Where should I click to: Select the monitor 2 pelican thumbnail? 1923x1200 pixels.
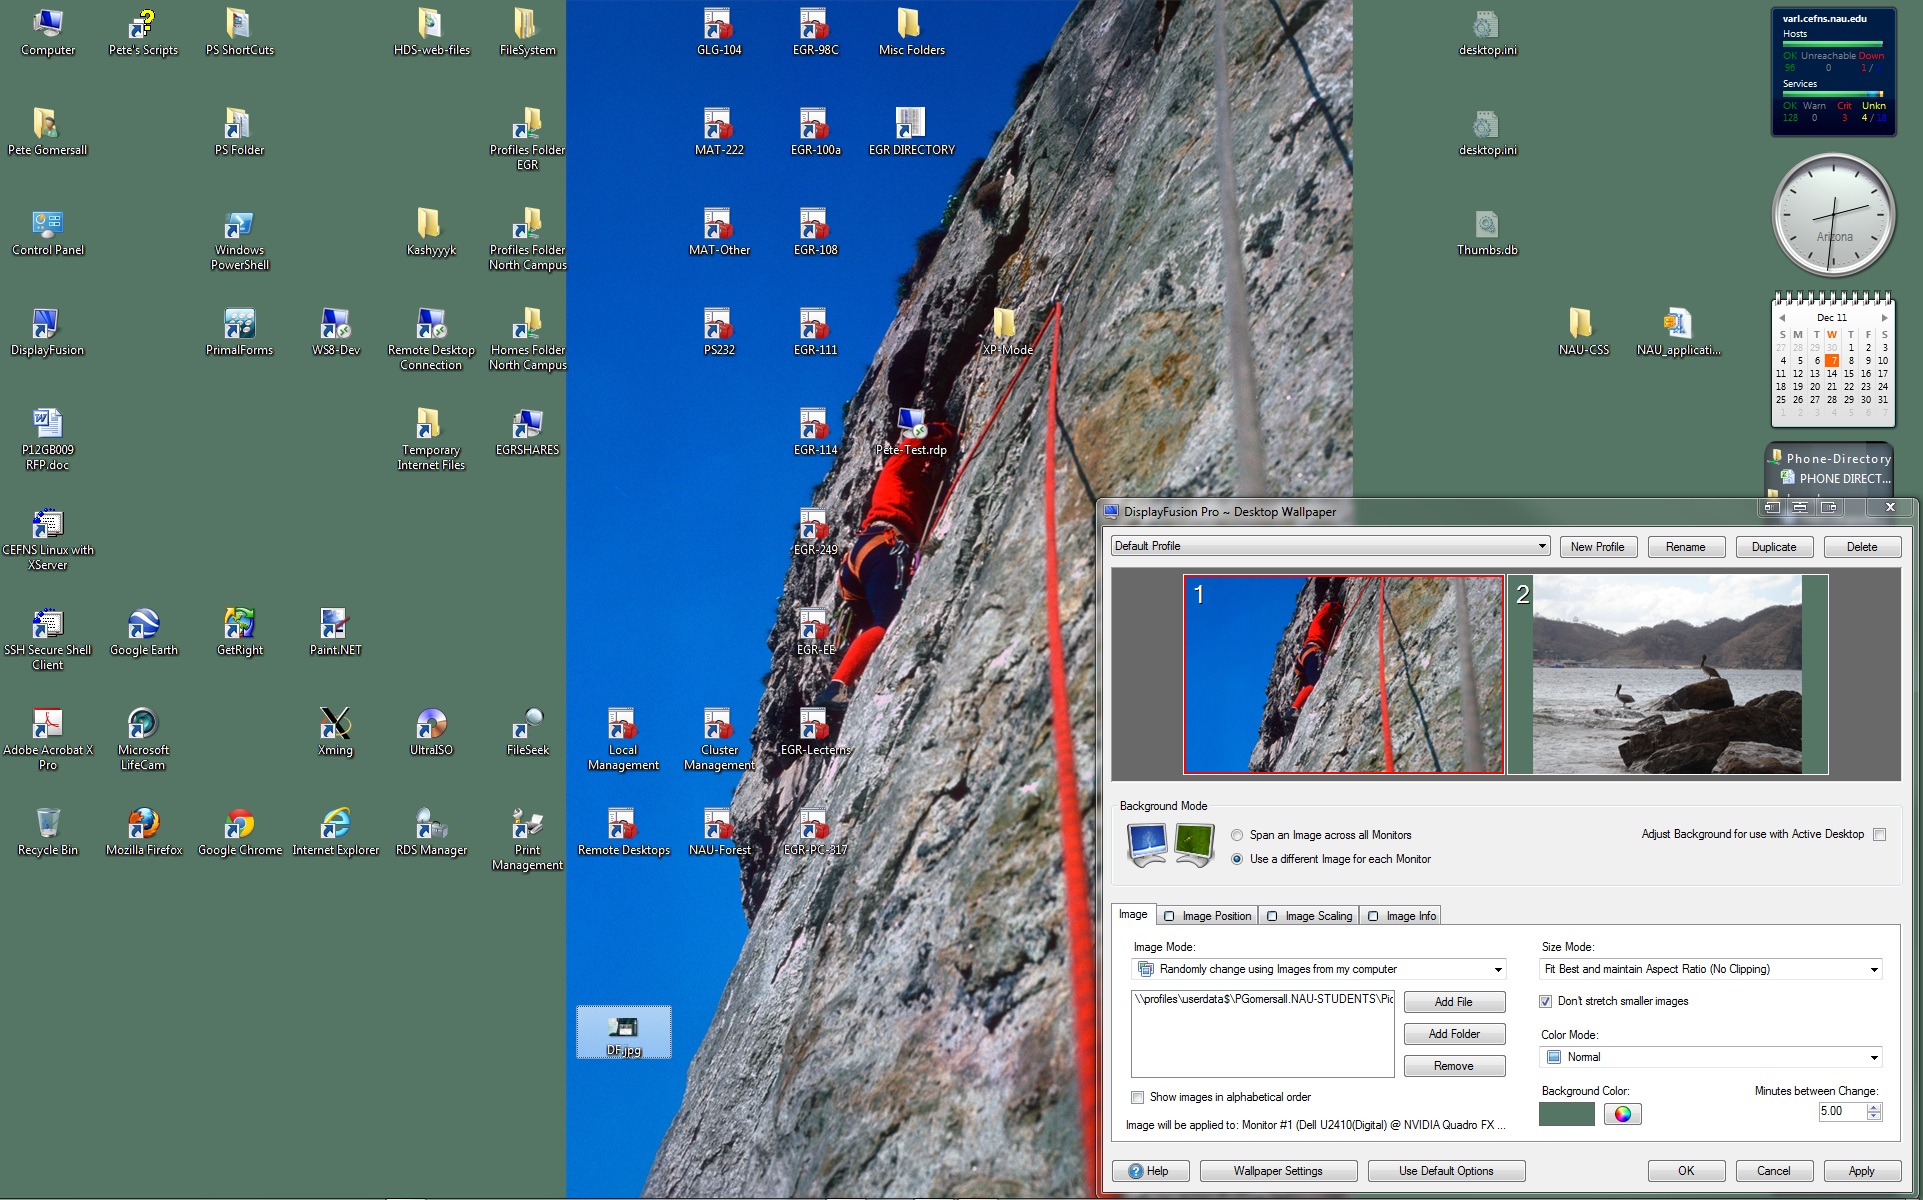(1667, 675)
